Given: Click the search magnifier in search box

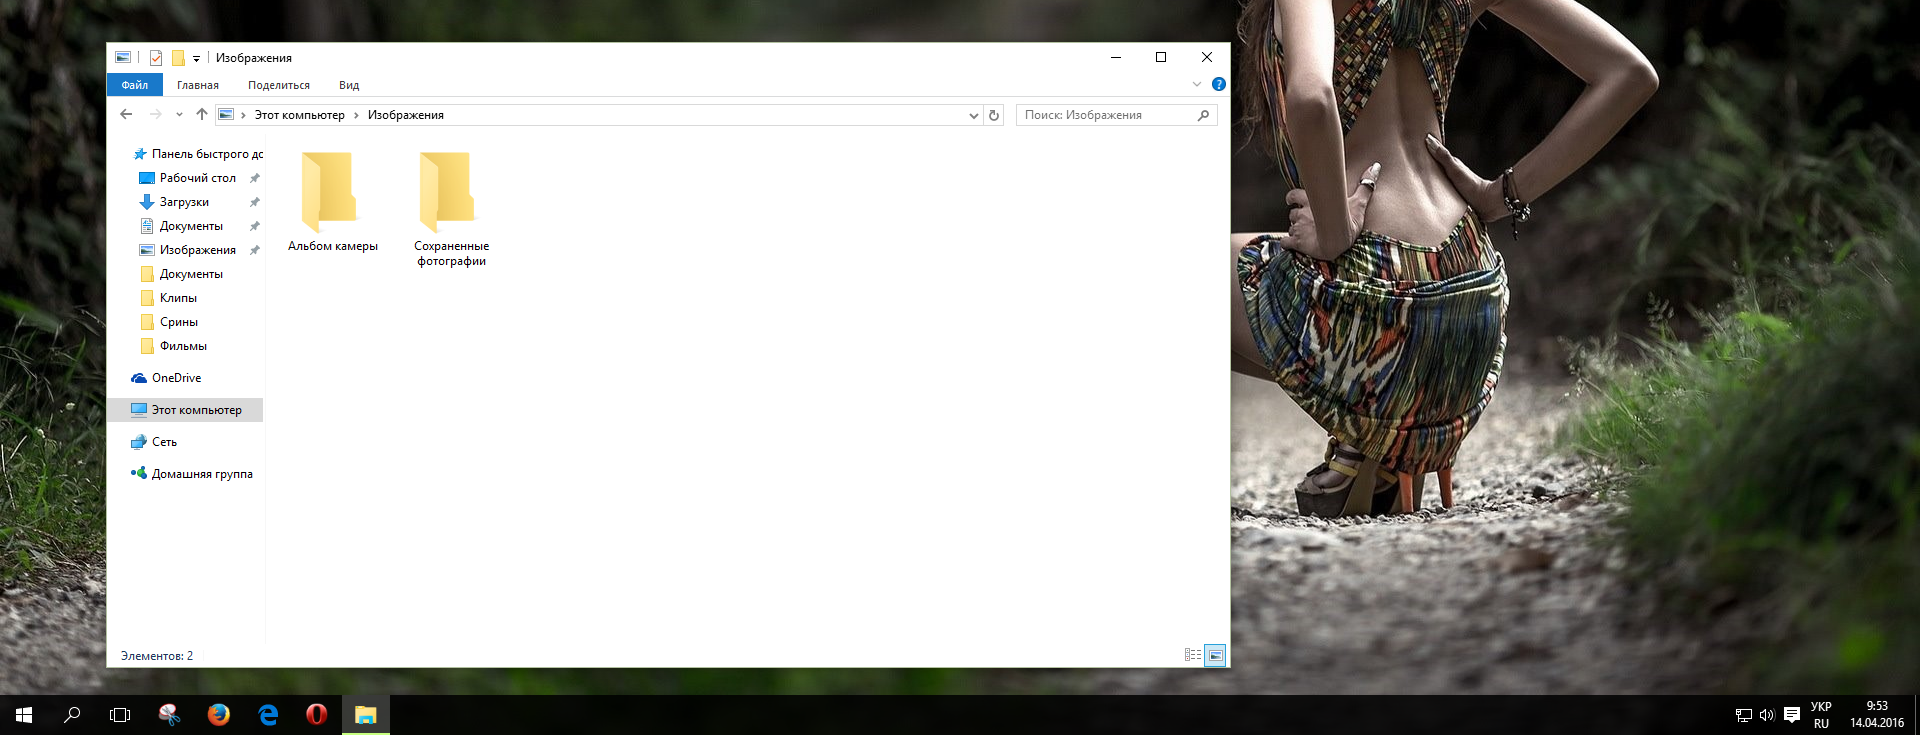Looking at the screenshot, I should 1203,115.
